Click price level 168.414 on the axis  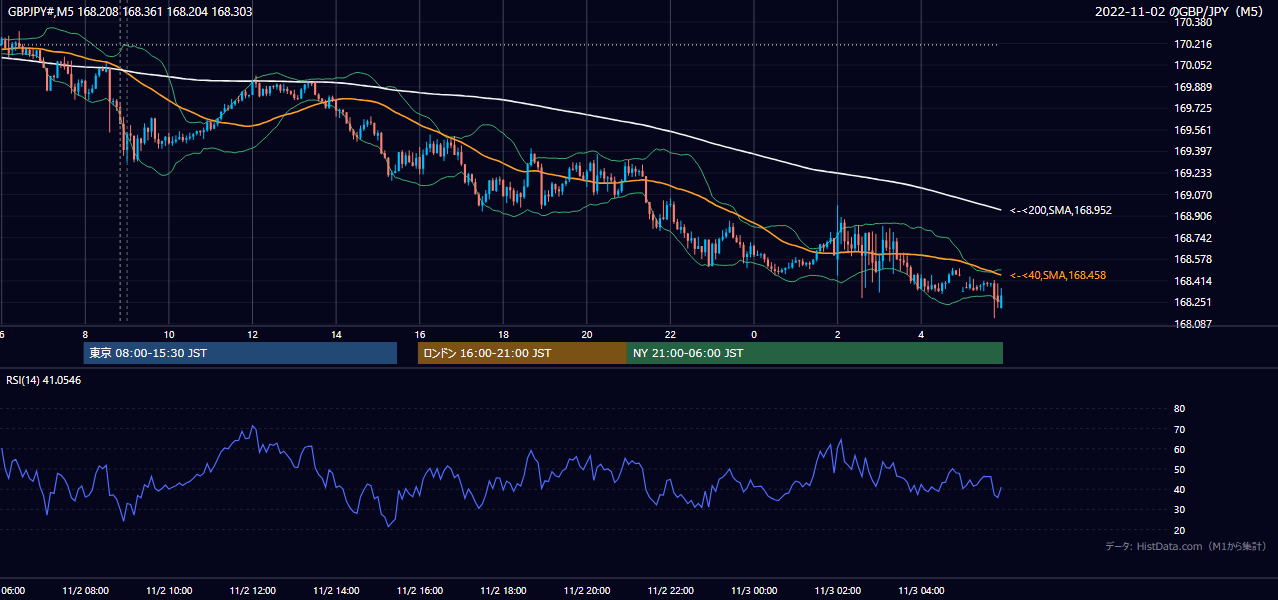click(1193, 281)
